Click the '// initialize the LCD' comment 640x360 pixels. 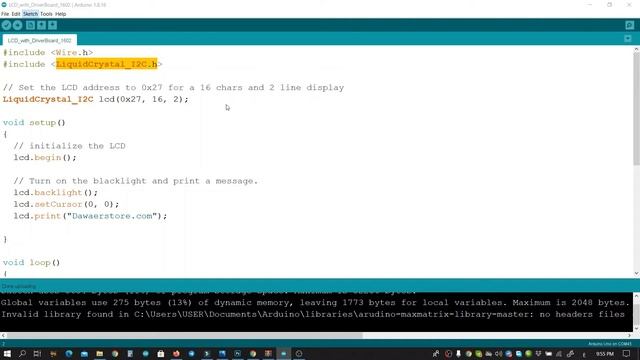[69, 146]
